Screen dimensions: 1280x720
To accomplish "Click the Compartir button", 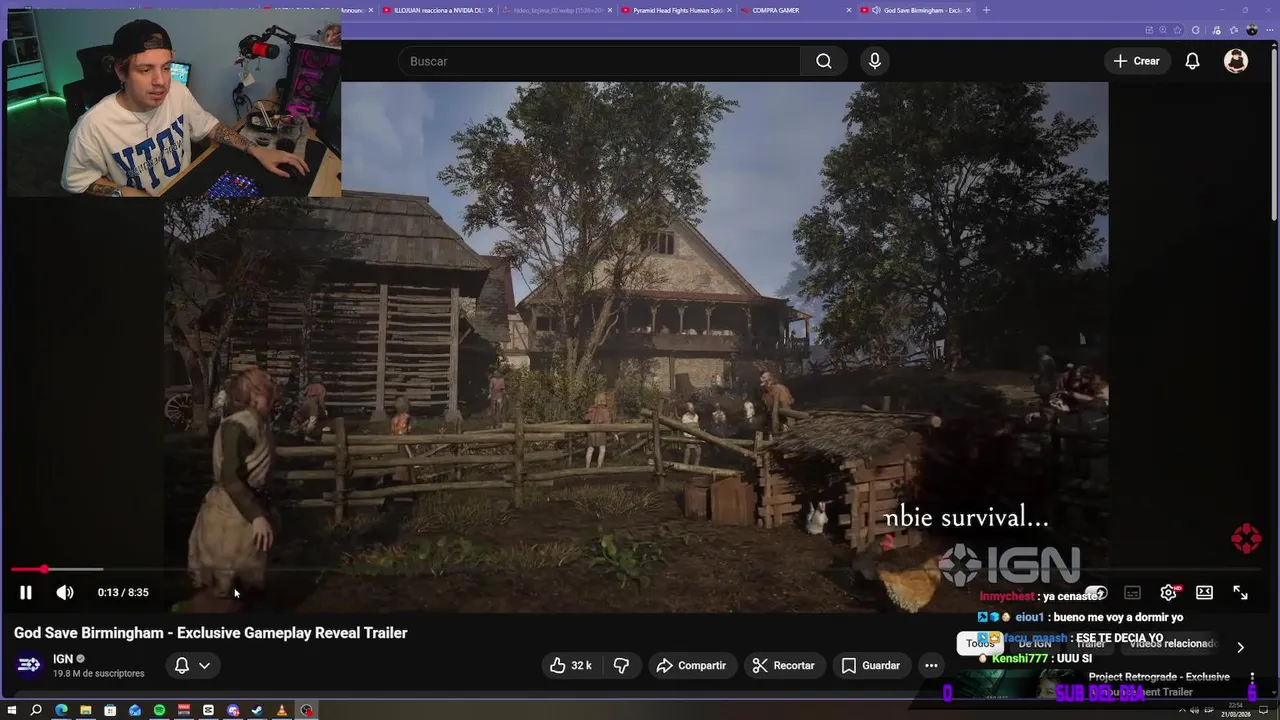I will pyautogui.click(x=691, y=665).
